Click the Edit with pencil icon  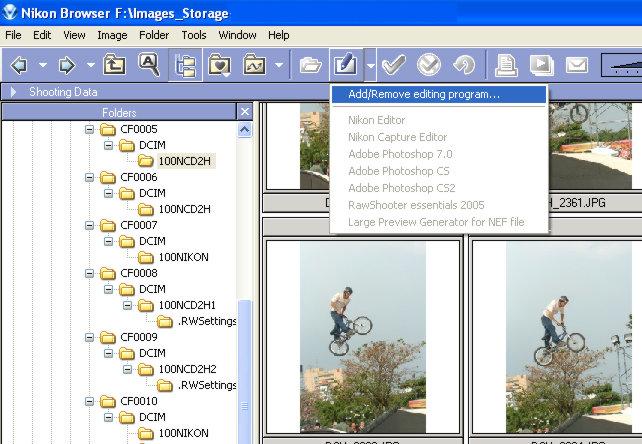click(346, 64)
